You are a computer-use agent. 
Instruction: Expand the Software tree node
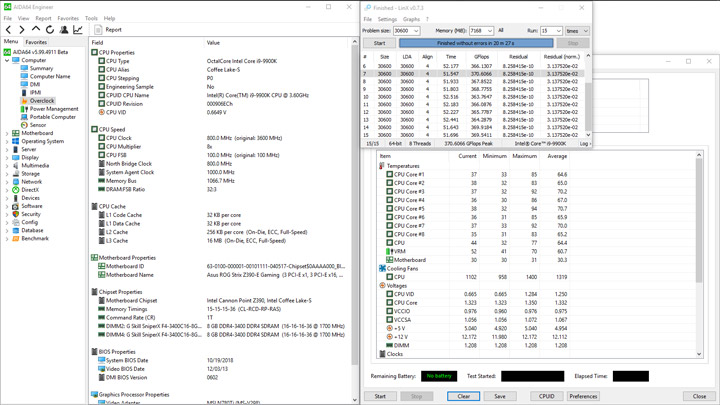[7, 206]
